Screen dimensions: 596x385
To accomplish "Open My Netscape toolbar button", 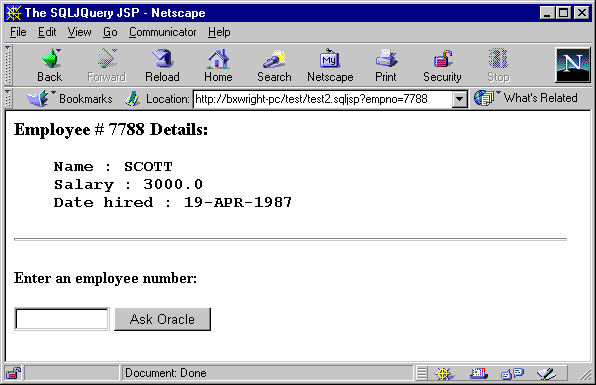I will (x=330, y=65).
